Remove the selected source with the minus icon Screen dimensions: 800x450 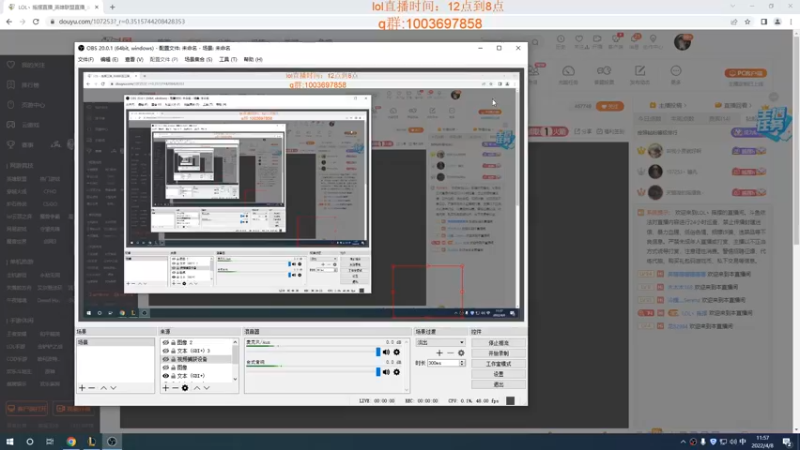coord(175,388)
